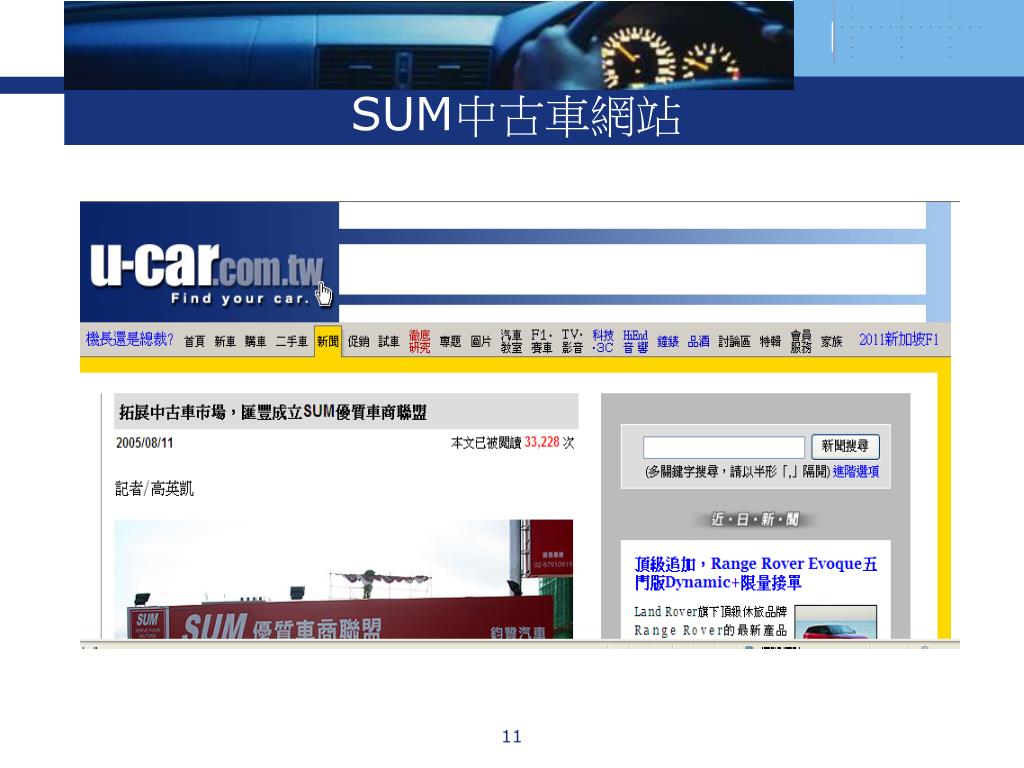
Task: Open the 促銷 navigation item
Action: 359,342
